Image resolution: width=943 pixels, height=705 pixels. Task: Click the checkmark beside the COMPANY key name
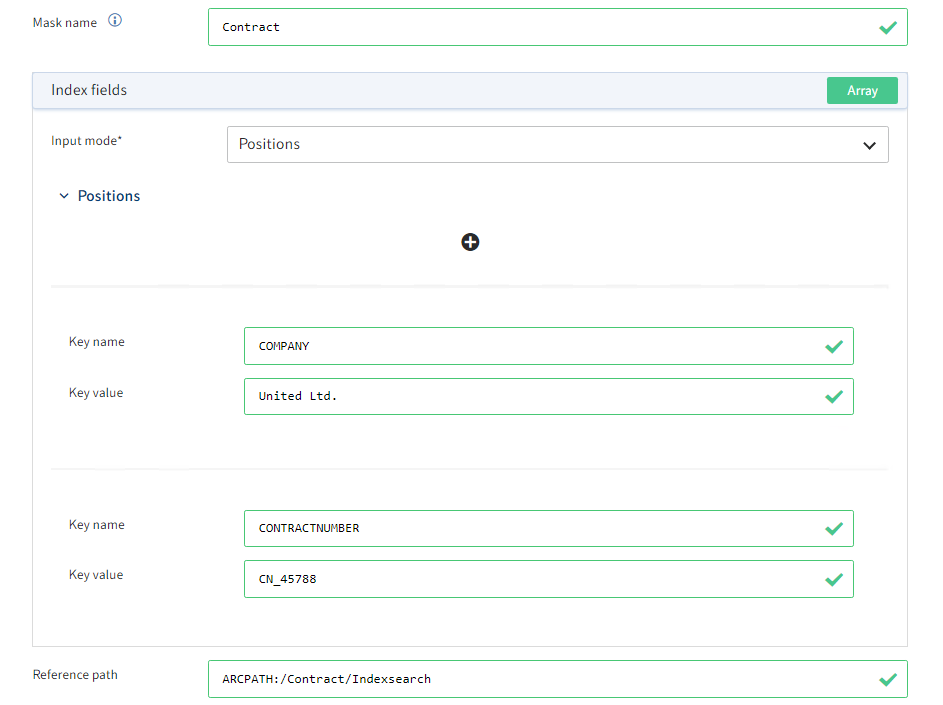pyautogui.click(x=834, y=345)
